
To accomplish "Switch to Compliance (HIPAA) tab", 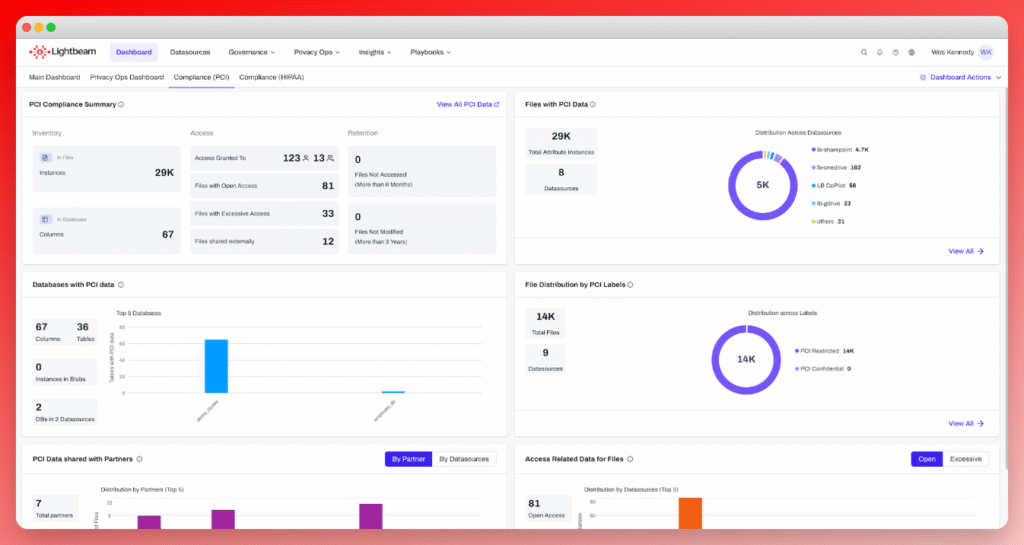I will tap(272, 77).
